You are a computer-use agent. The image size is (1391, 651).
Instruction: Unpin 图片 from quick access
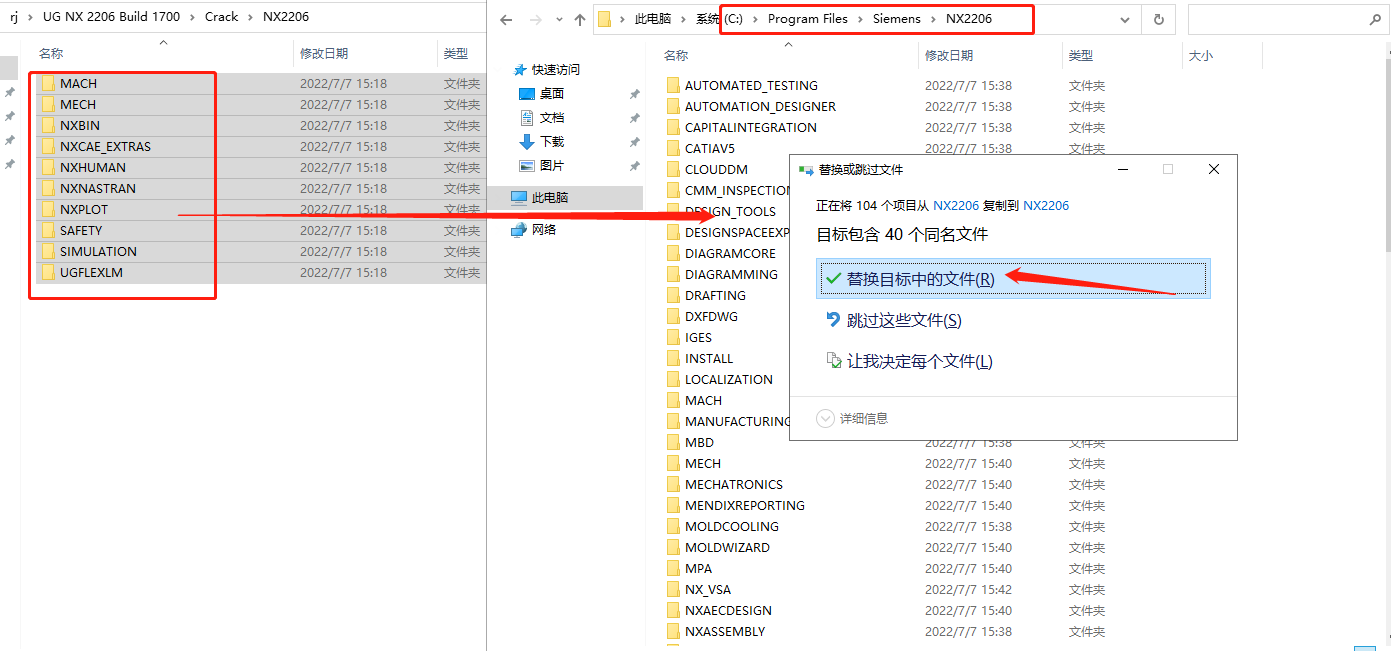(633, 165)
